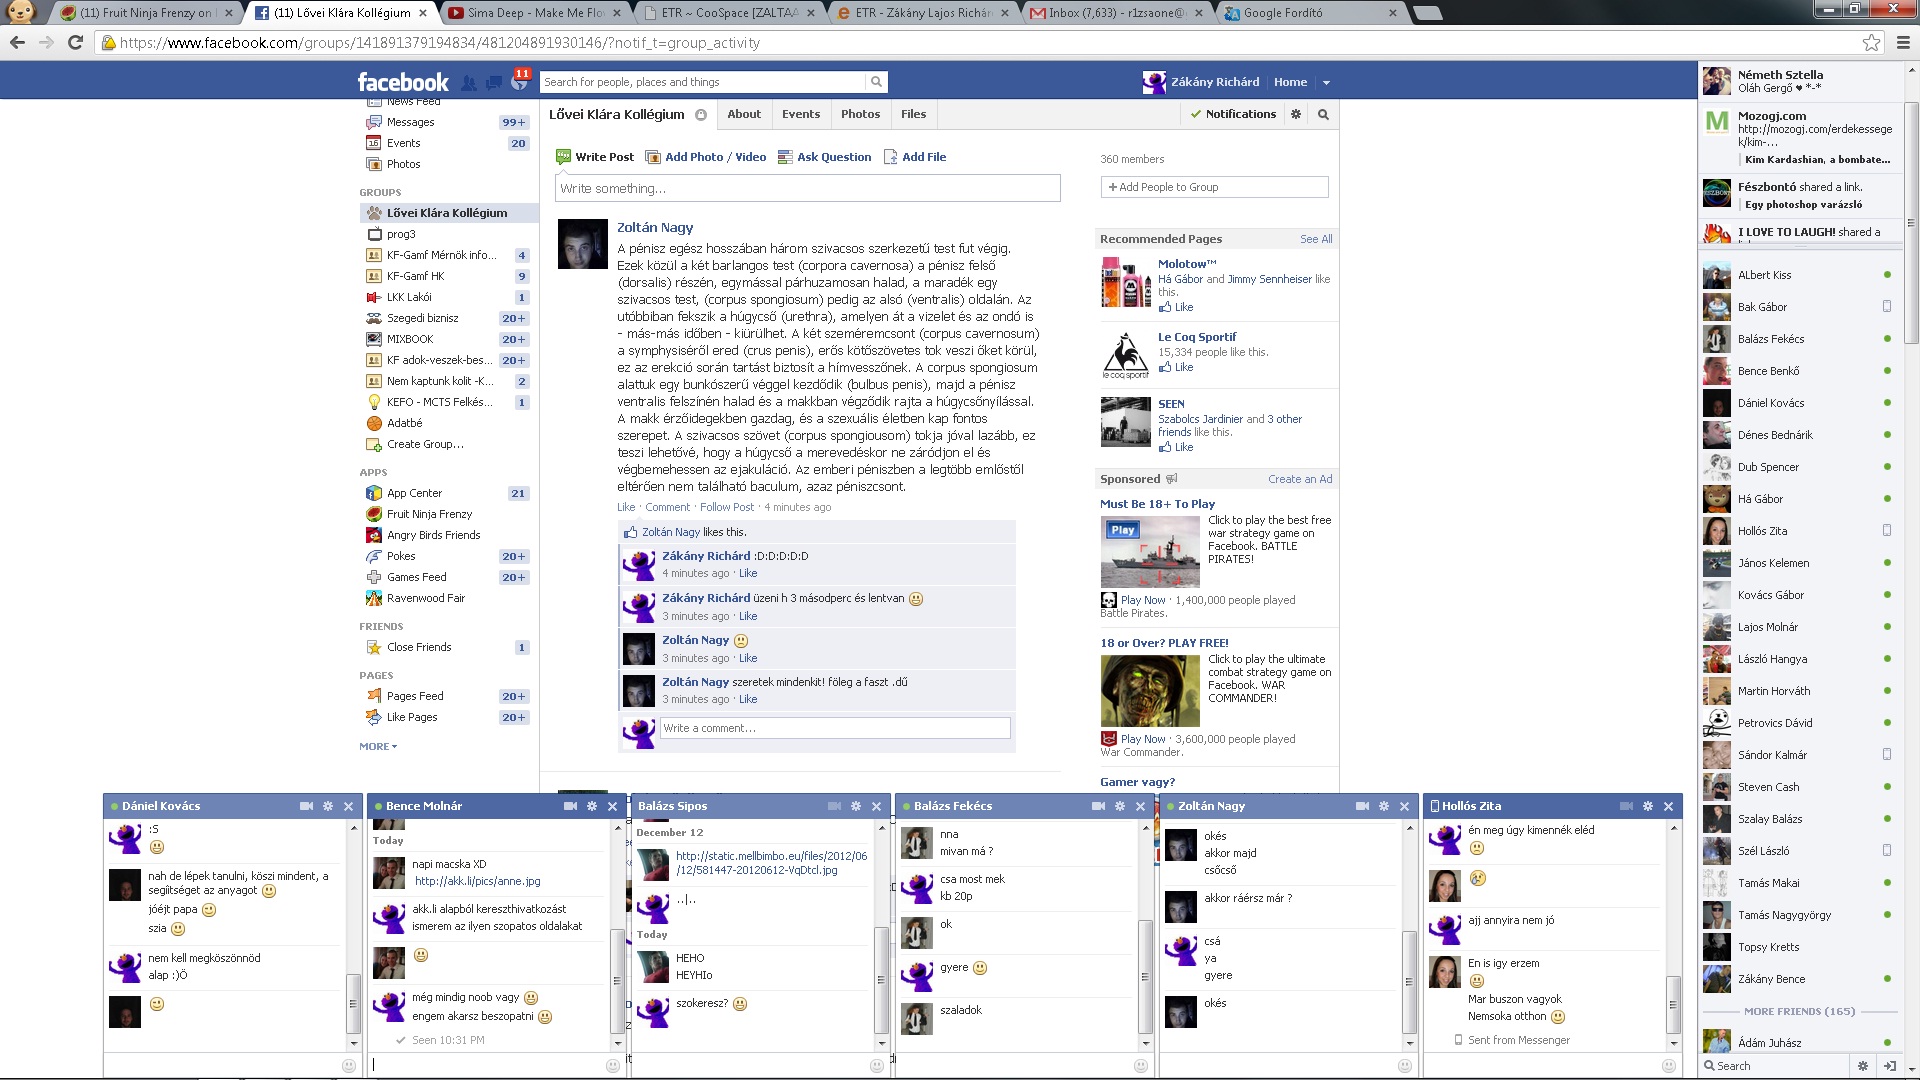
Task: Click the friend requests icon in top bar
Action: click(468, 83)
